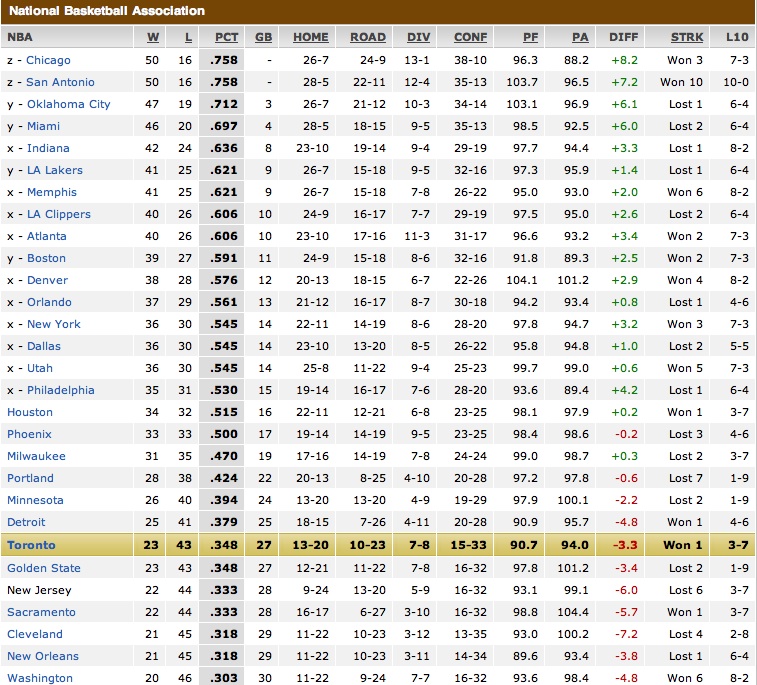
Task: Click the San Antonio team link
Action: [60, 82]
